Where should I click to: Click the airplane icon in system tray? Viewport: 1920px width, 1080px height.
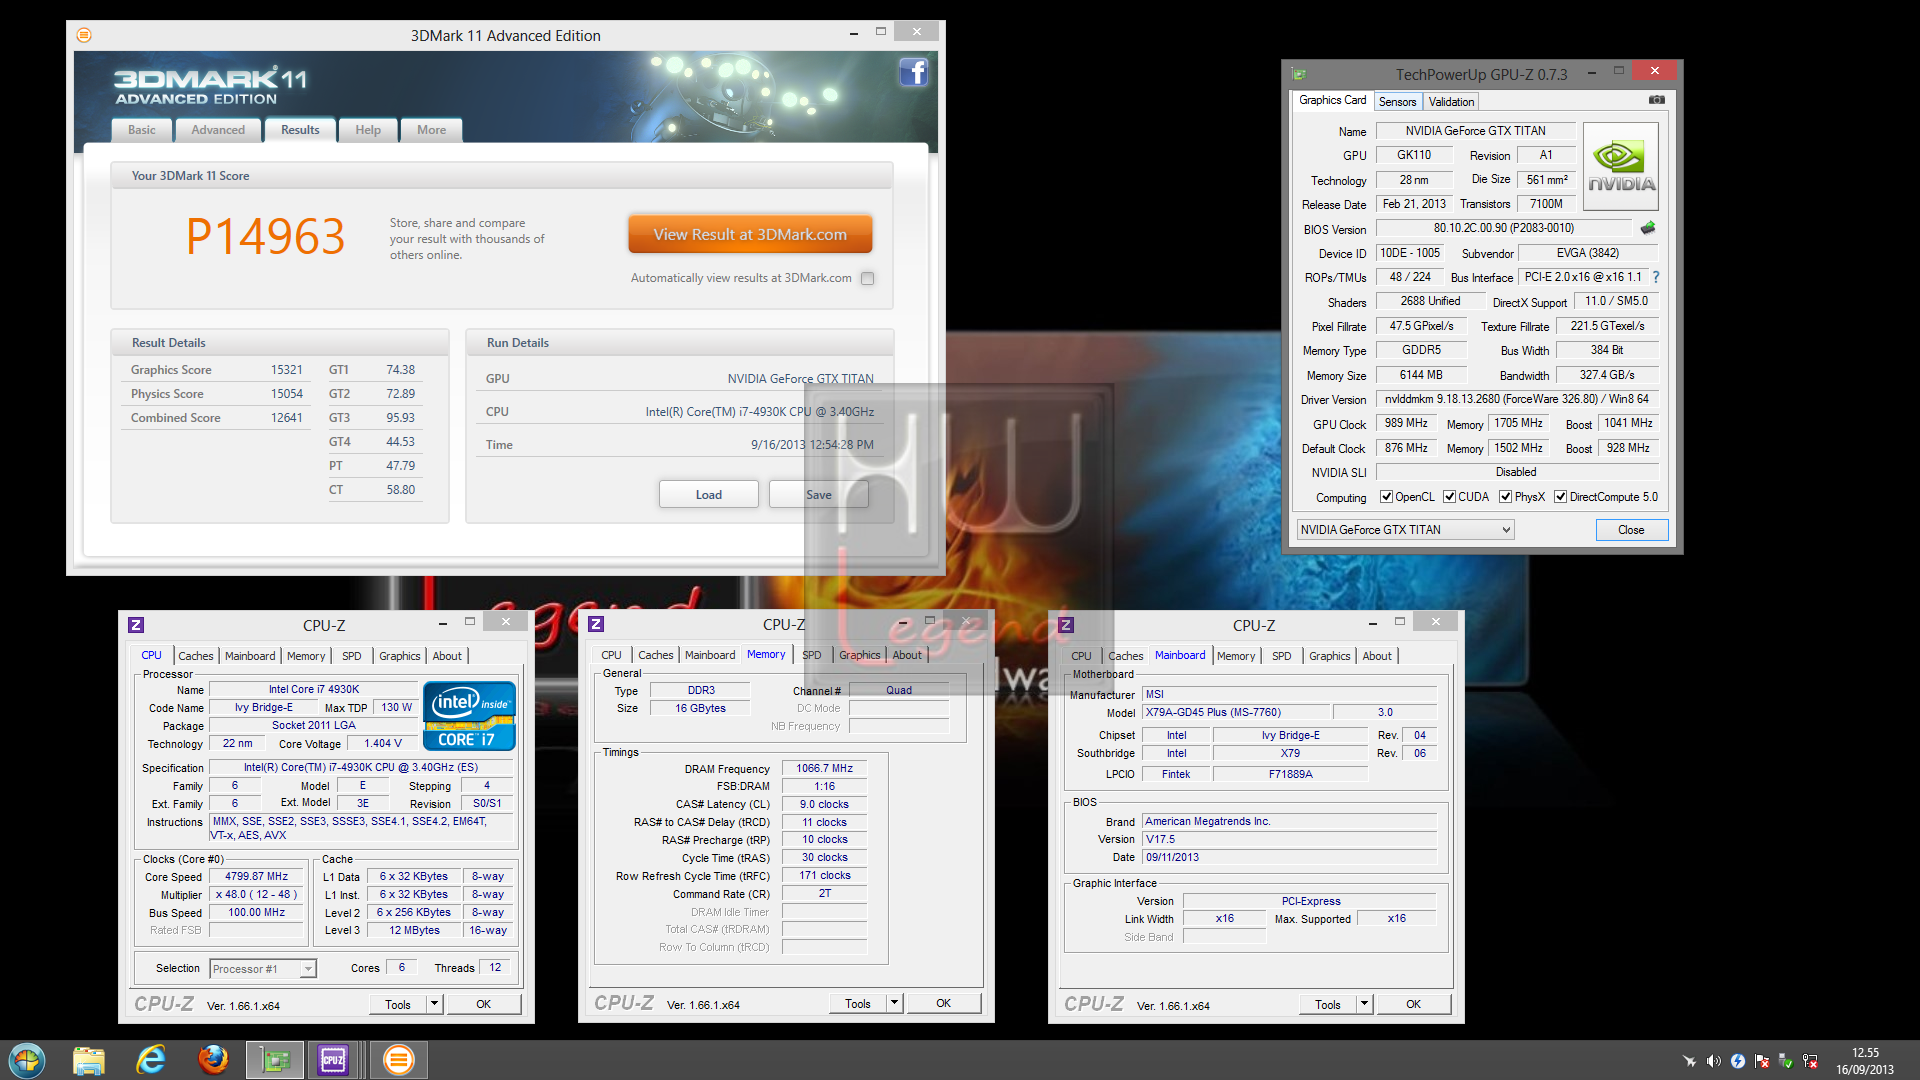[1689, 1061]
